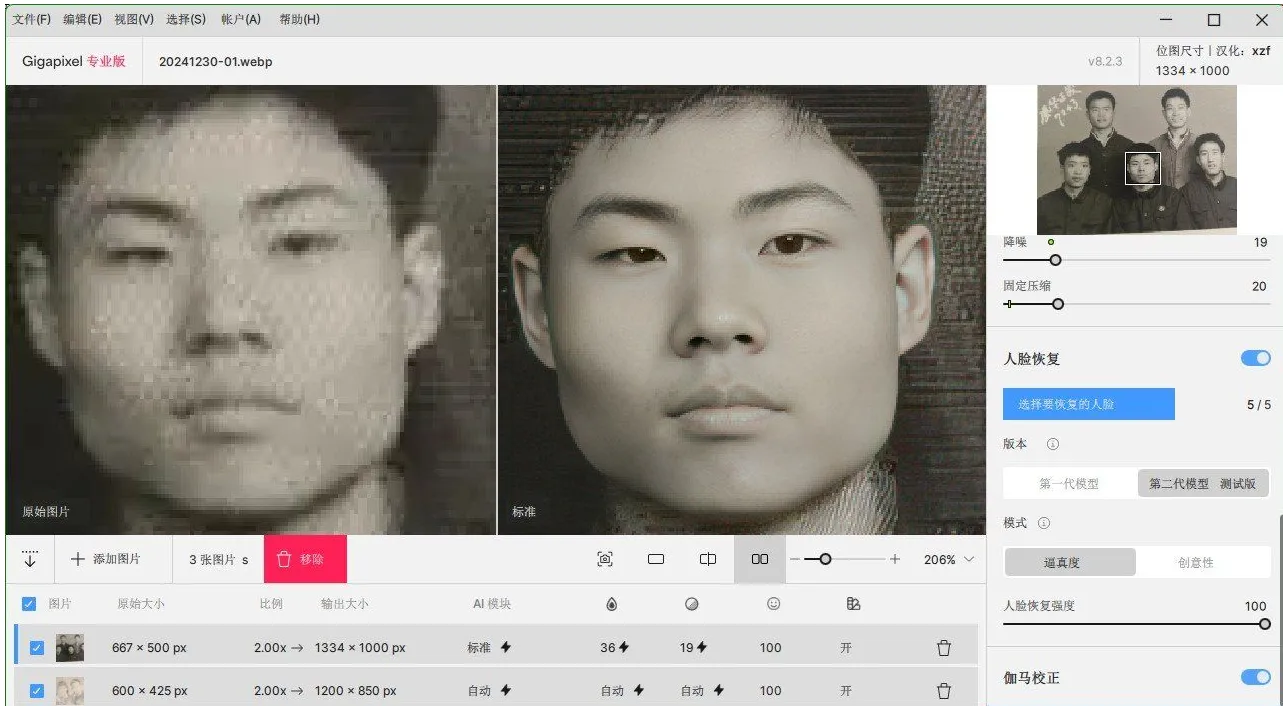Screen dimensions: 1283x706
Task: Switch to single view layout icon
Action: tap(656, 560)
